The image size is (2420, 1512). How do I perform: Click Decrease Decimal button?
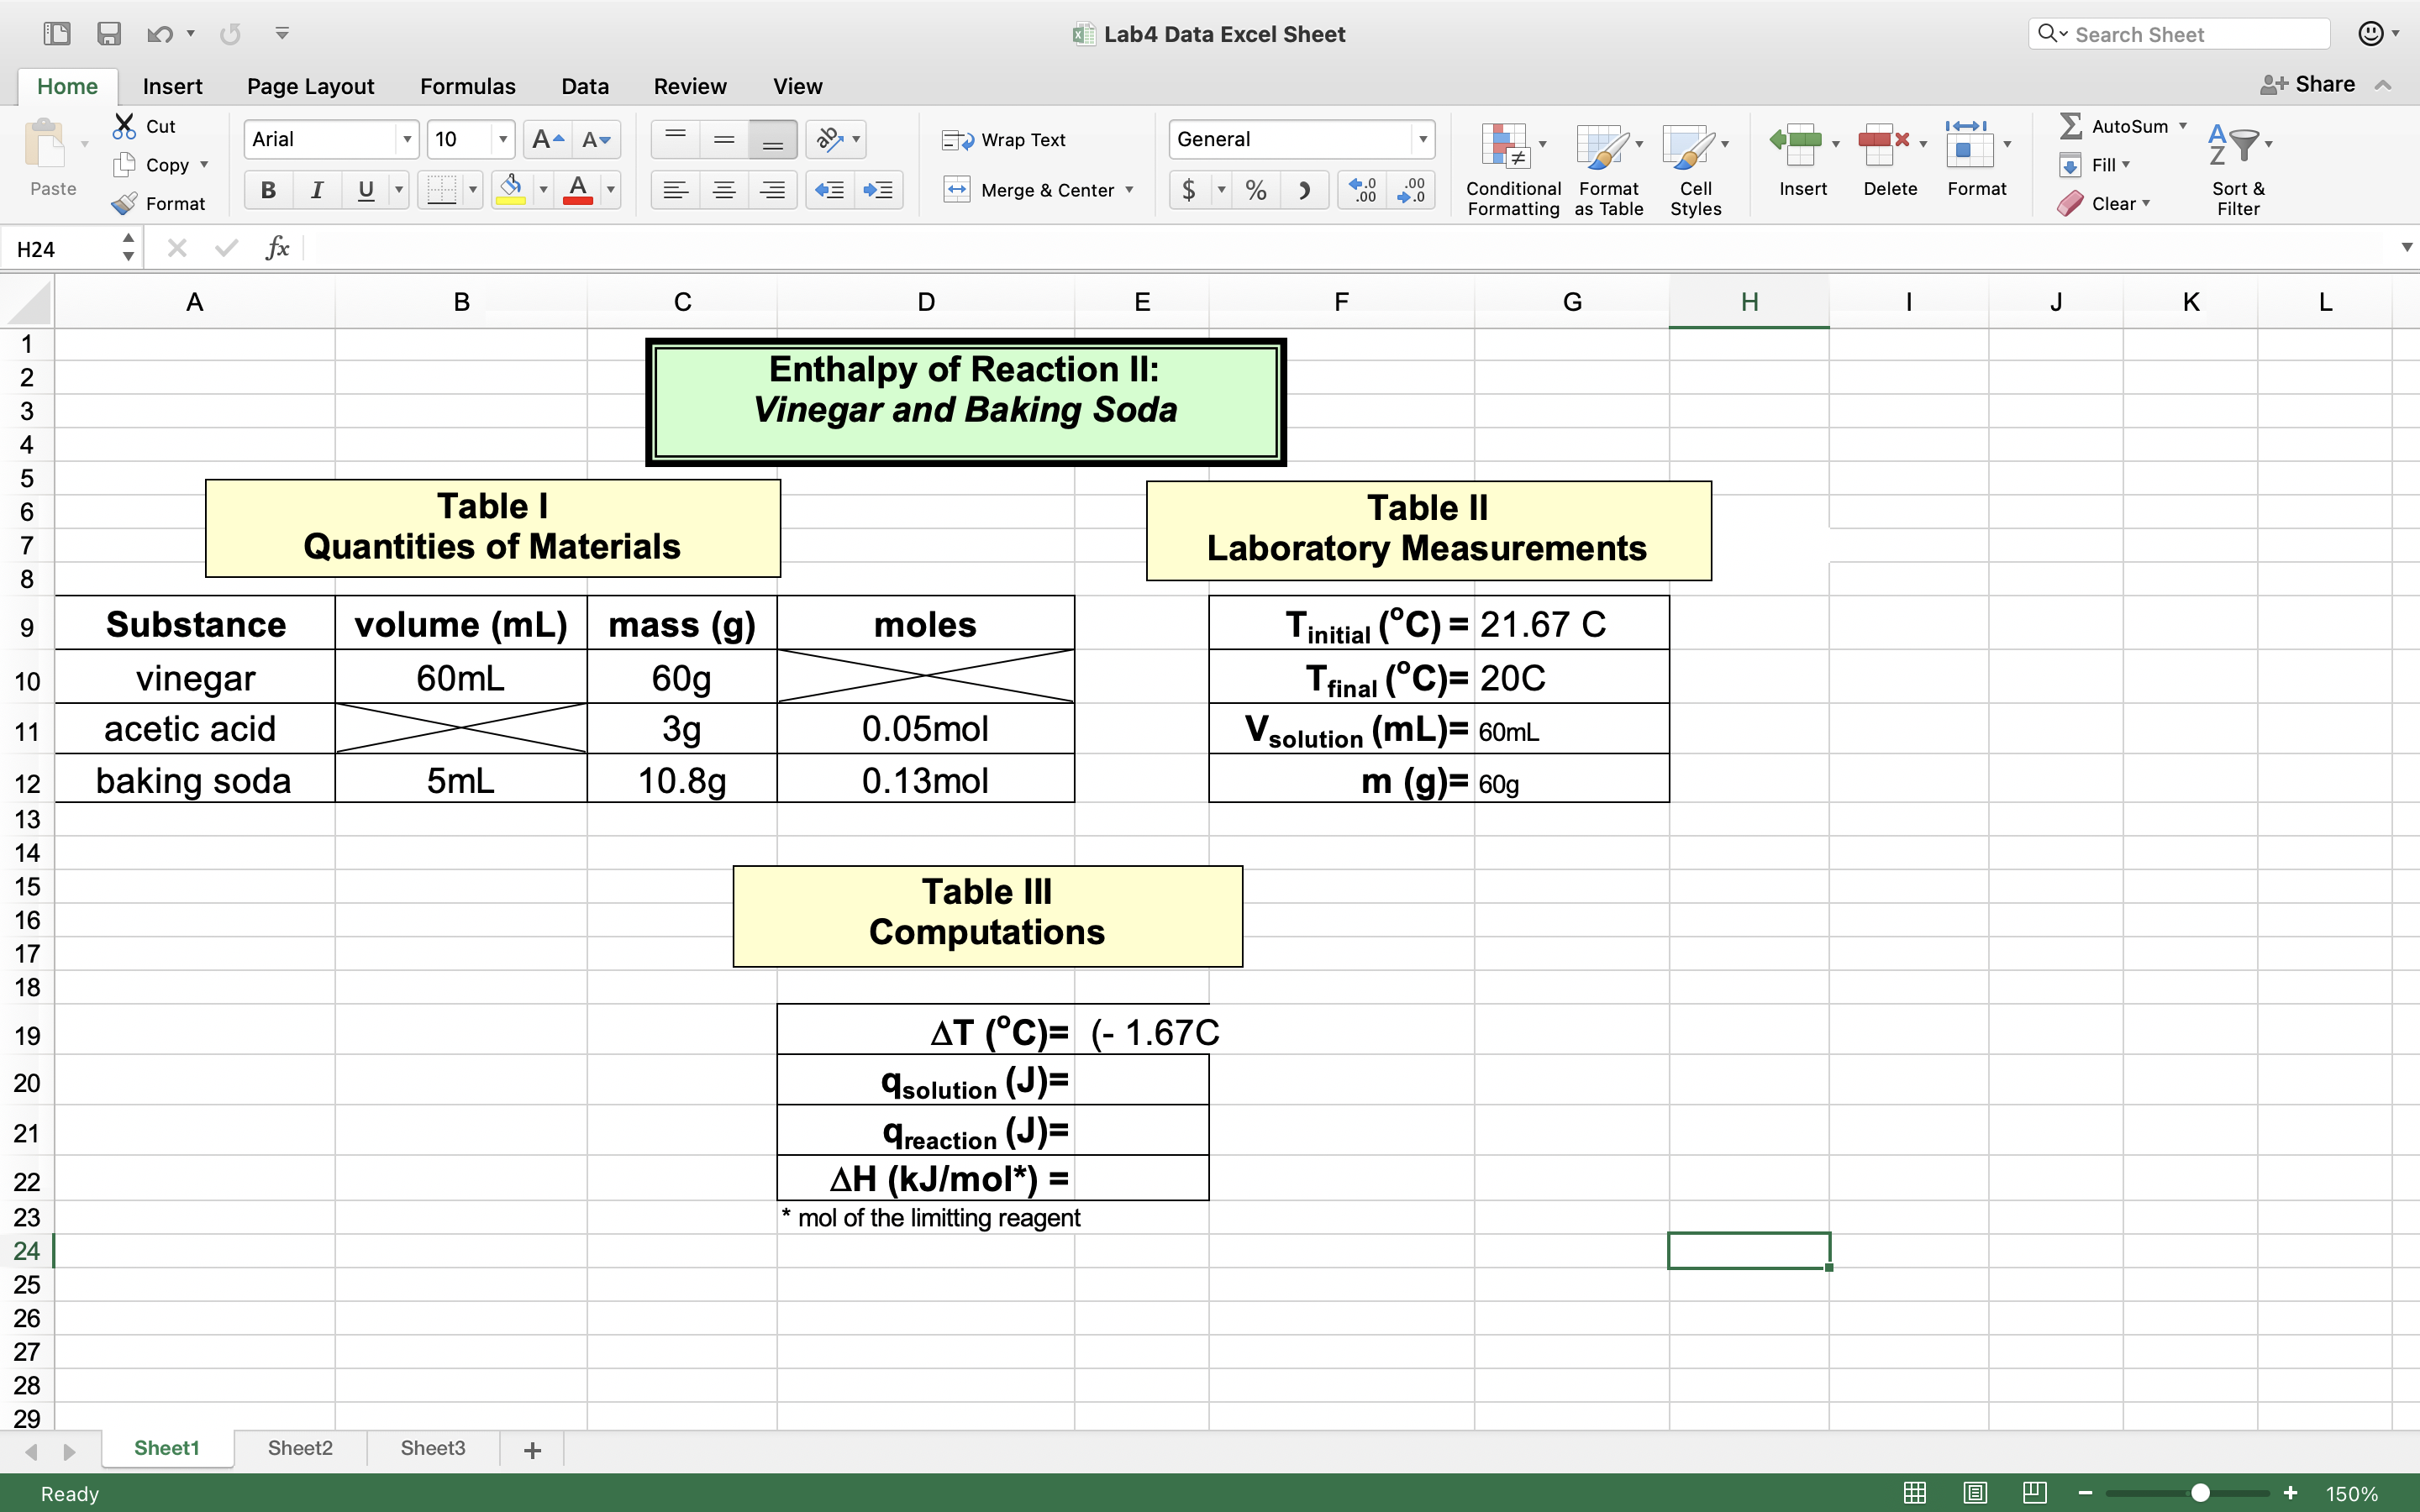click(x=1411, y=190)
